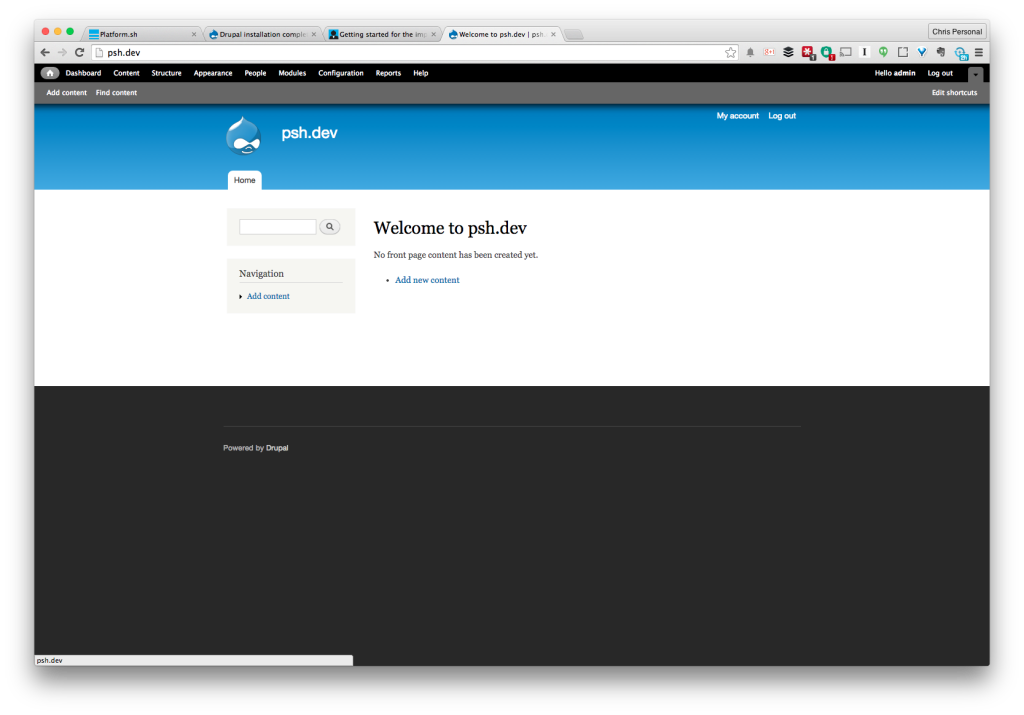Click the psh.dev site name
Viewport: 1024px width, 715px height.
(x=309, y=133)
